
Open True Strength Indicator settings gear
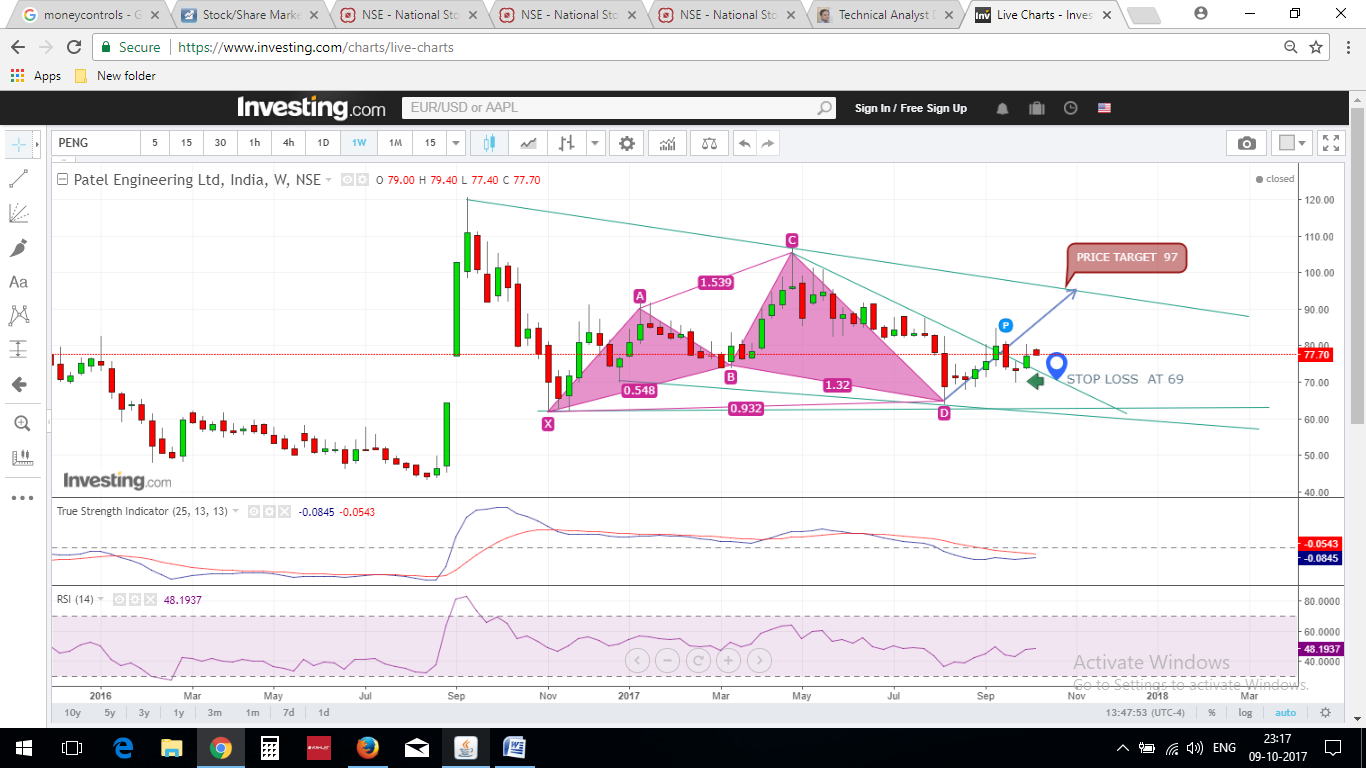269,511
